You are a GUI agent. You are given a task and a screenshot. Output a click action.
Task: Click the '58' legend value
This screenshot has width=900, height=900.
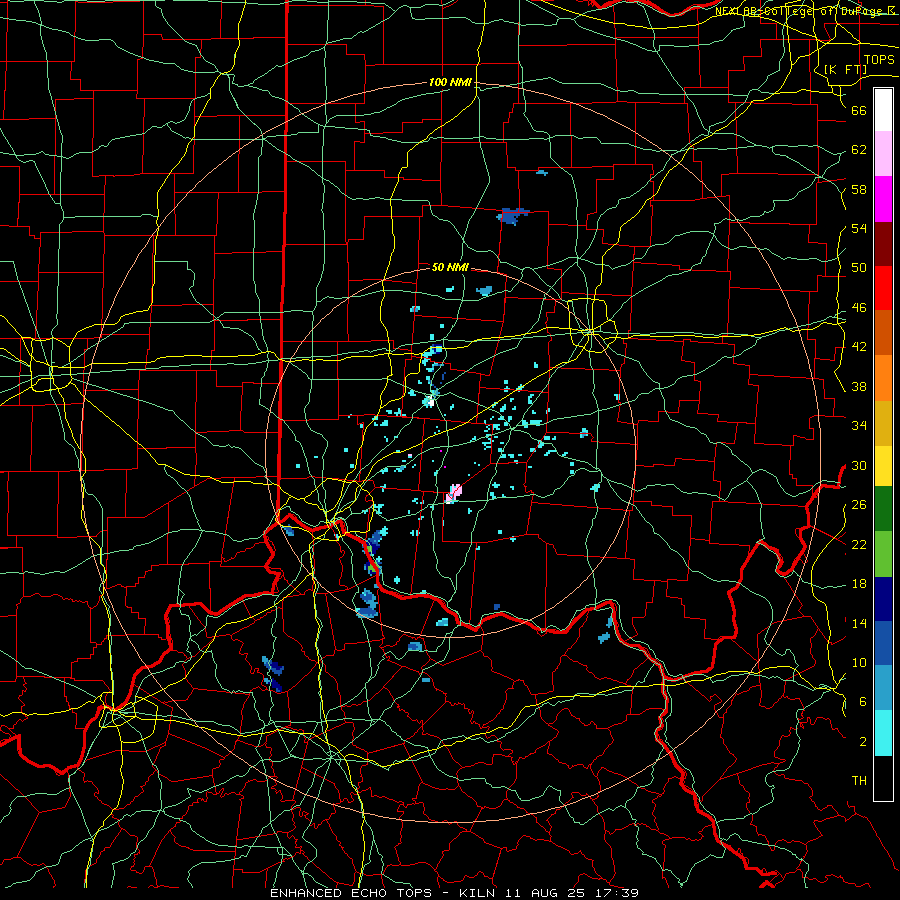point(859,189)
